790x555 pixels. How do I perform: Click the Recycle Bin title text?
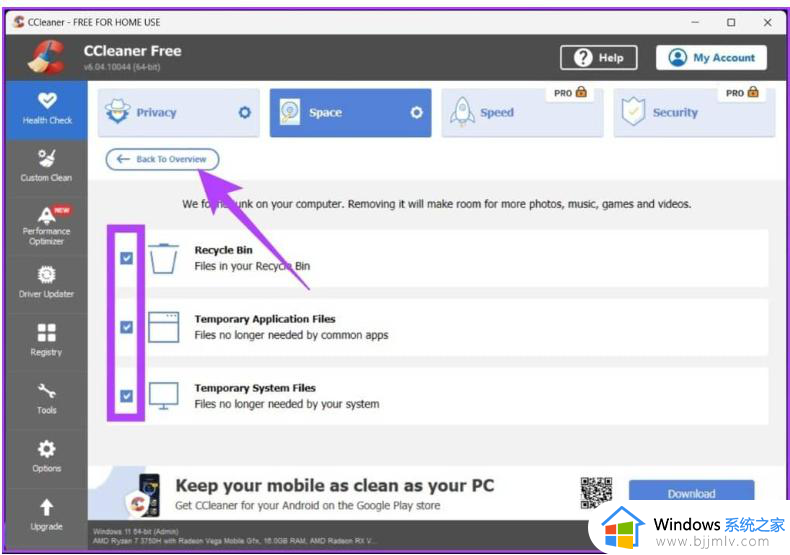point(223,250)
